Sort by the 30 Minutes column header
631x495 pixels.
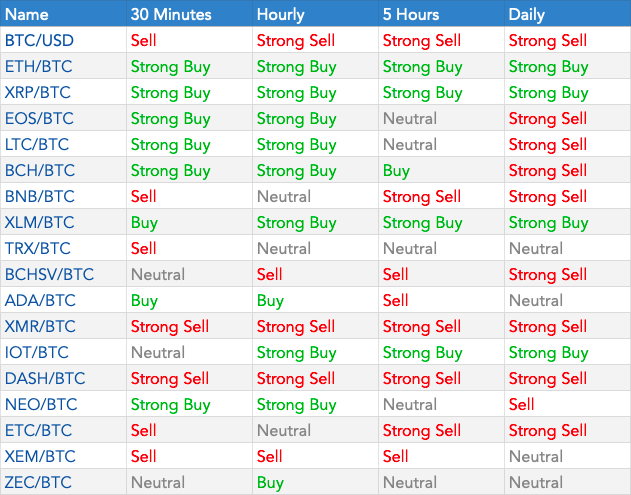pyautogui.click(x=171, y=14)
